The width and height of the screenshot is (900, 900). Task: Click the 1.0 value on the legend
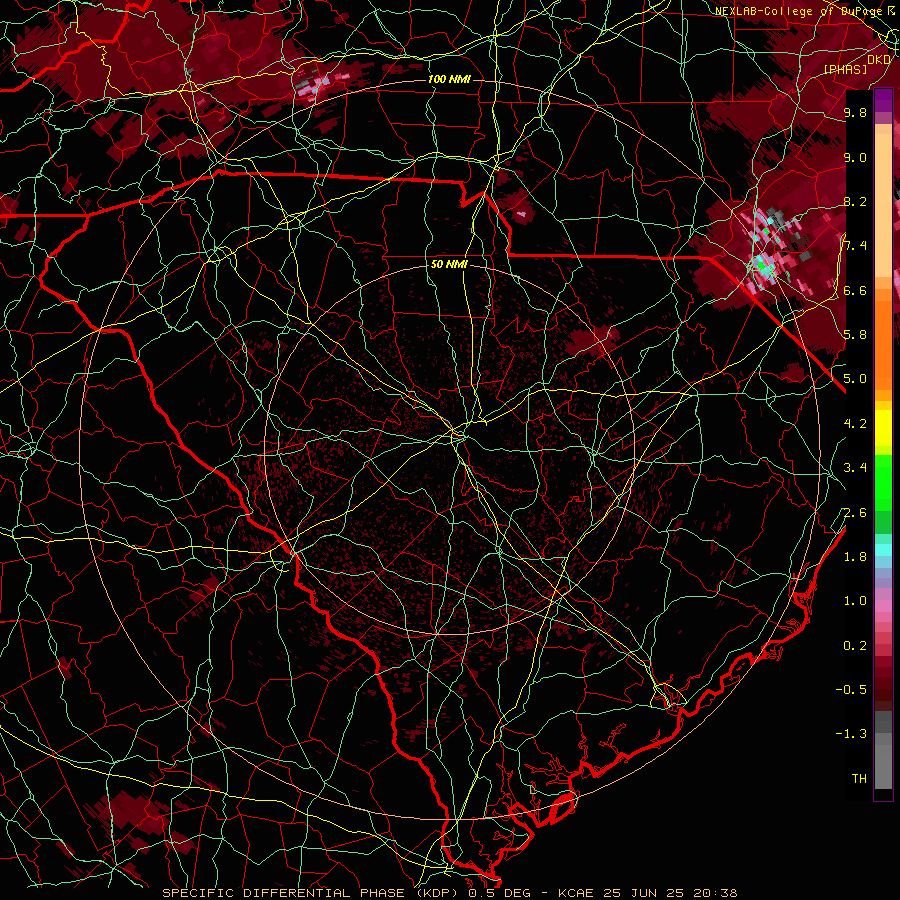855,601
